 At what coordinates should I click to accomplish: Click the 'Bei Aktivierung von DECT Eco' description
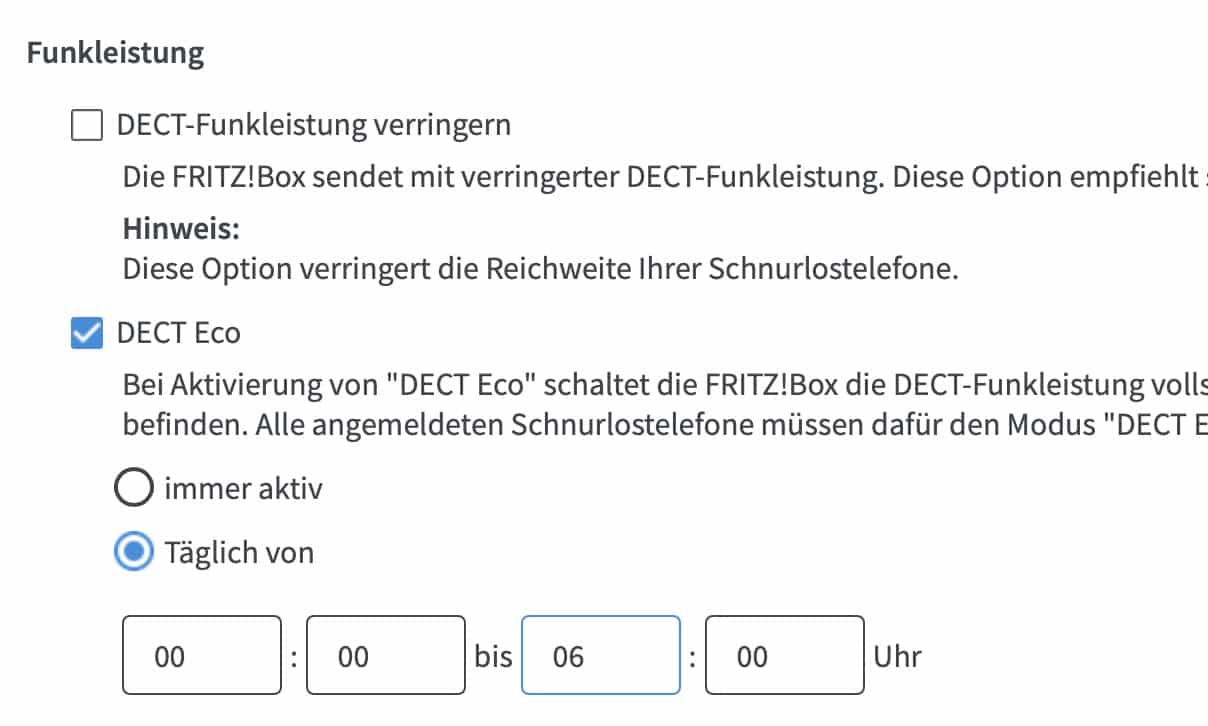(660, 386)
